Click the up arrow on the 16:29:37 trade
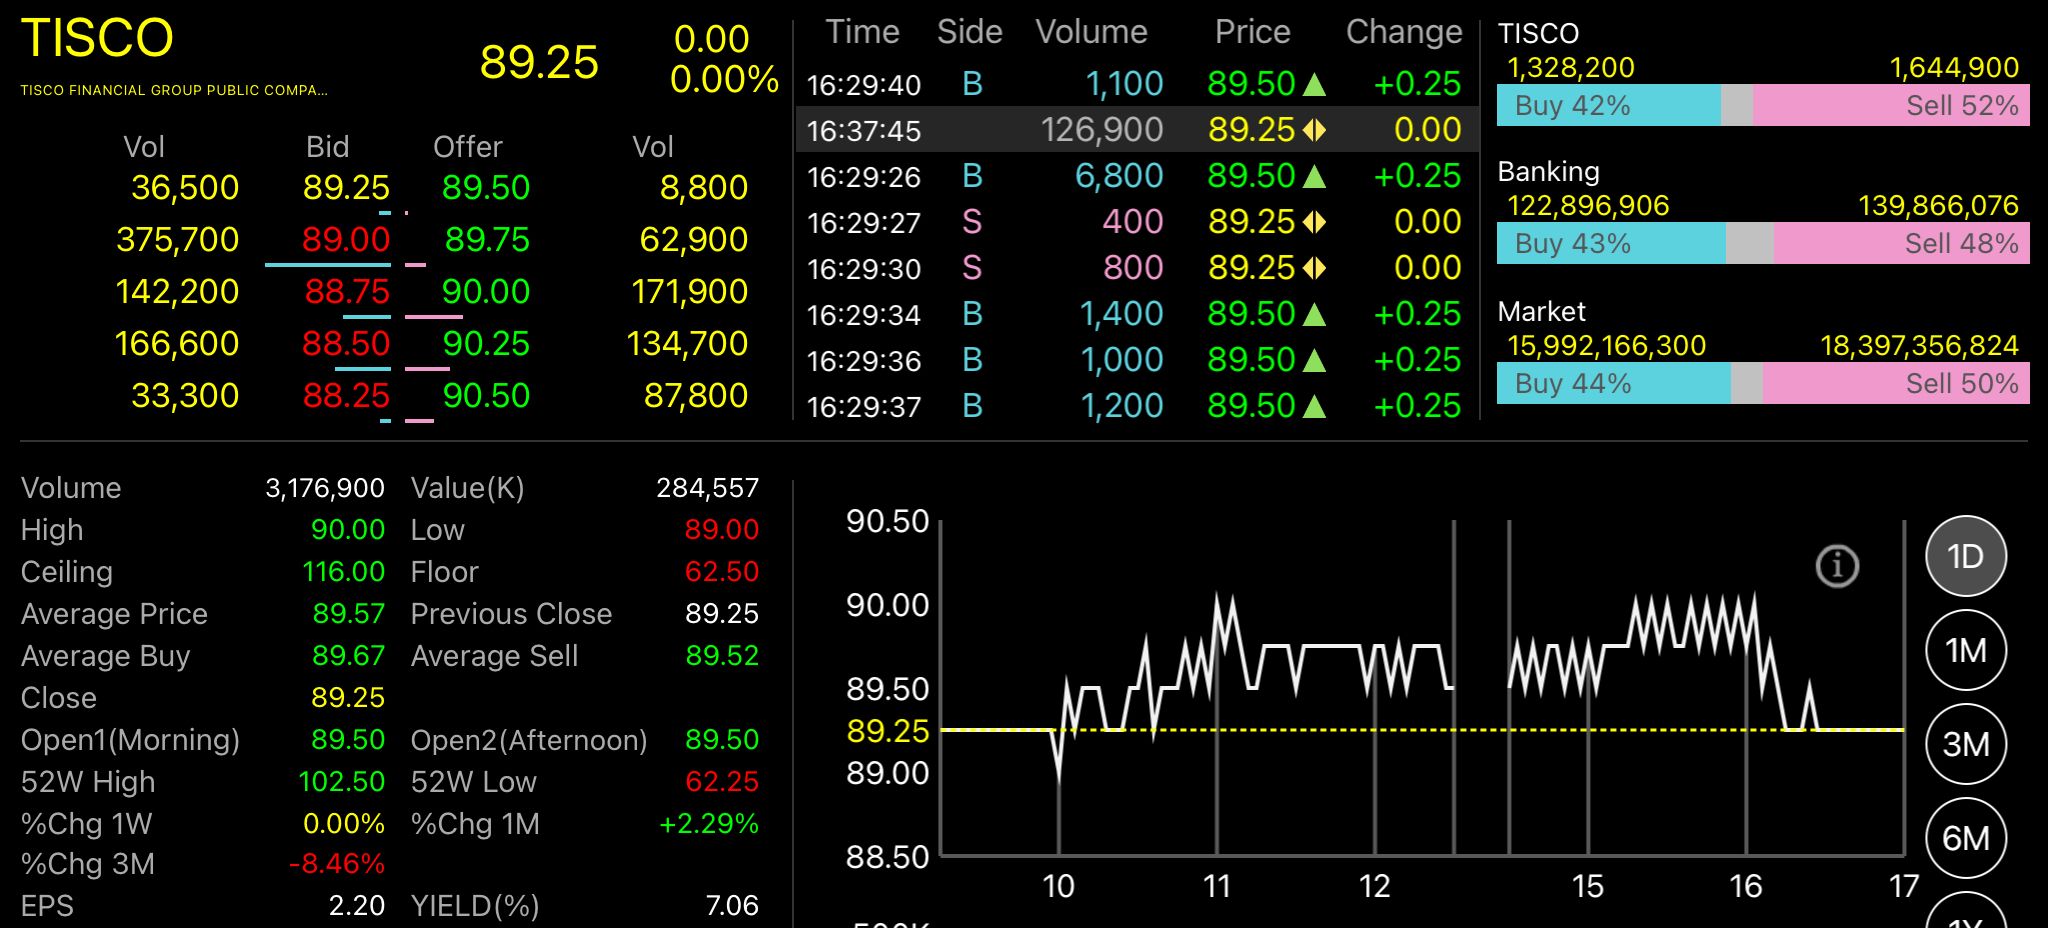2048x928 pixels. (x=1315, y=406)
